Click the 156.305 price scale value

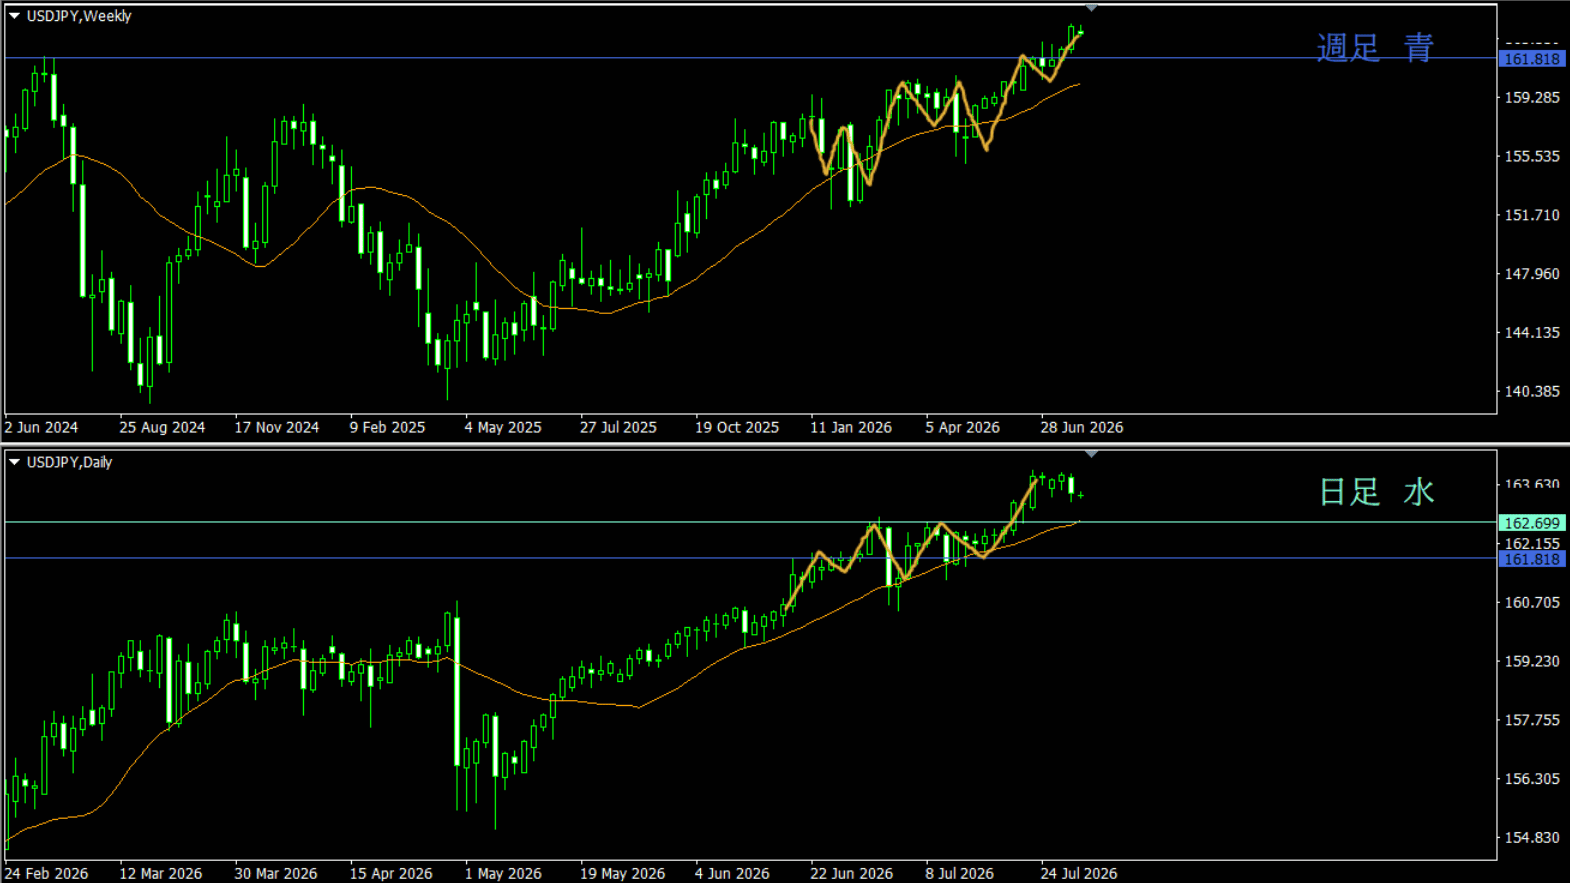1532,779
